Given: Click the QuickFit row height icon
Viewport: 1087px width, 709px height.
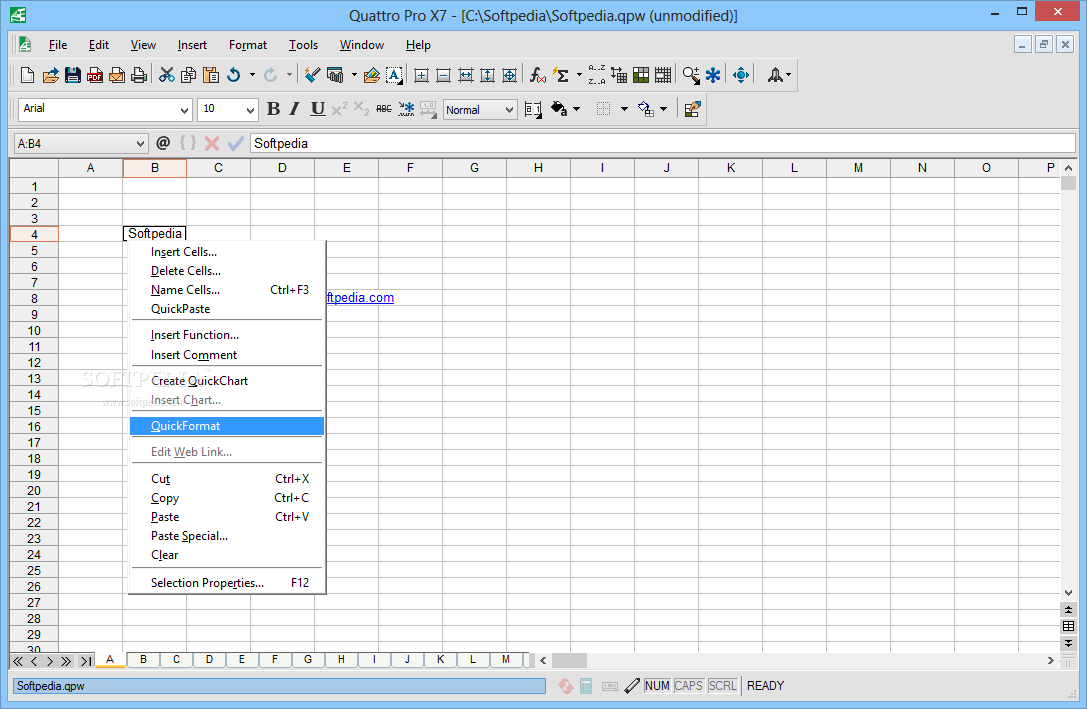Looking at the screenshot, I should [488, 75].
